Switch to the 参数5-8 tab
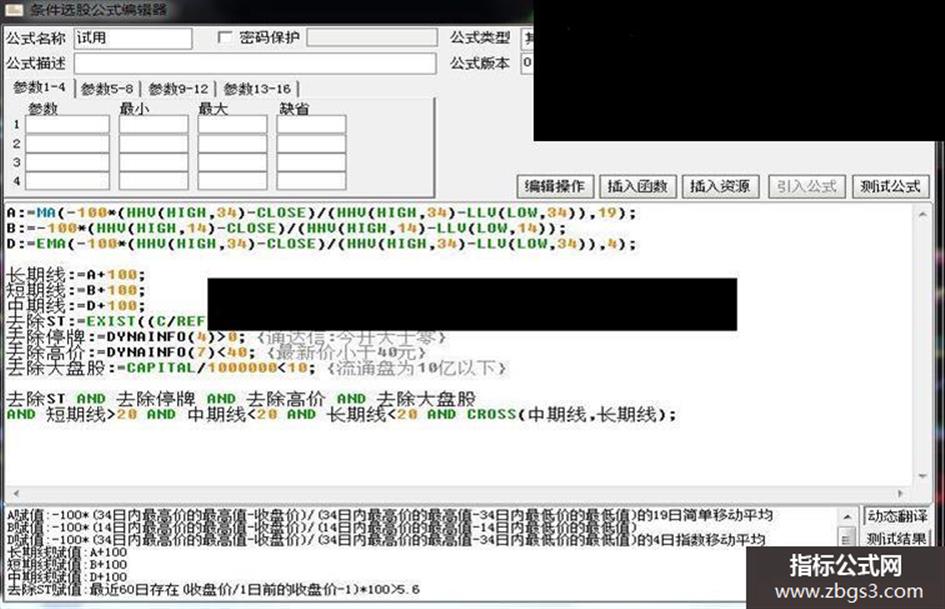Image resolution: width=945 pixels, height=609 pixels. pyautogui.click(x=107, y=89)
